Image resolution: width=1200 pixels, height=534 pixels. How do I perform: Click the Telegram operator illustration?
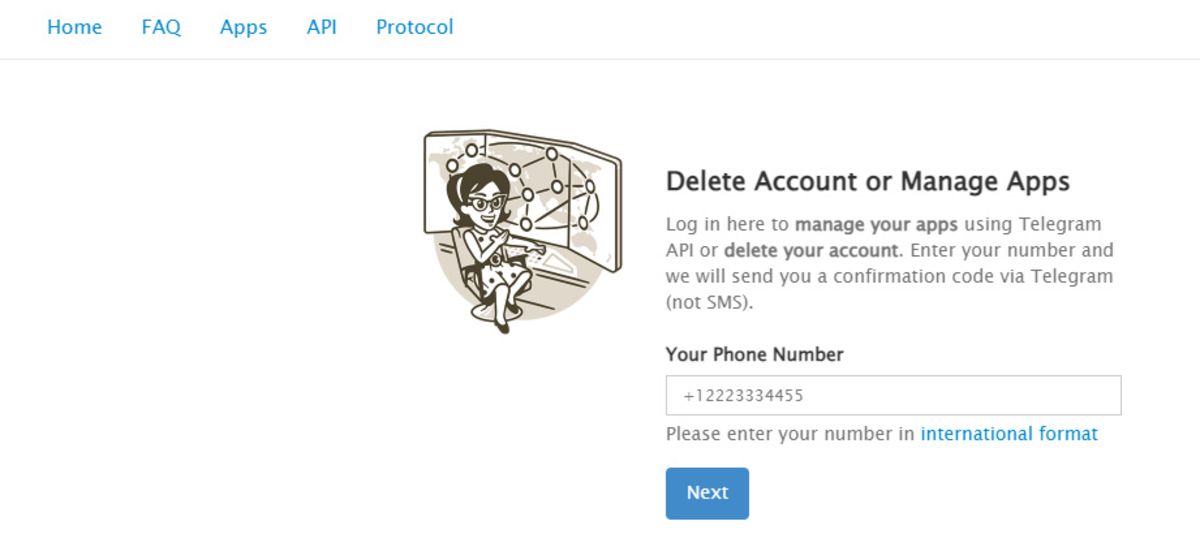coord(522,230)
